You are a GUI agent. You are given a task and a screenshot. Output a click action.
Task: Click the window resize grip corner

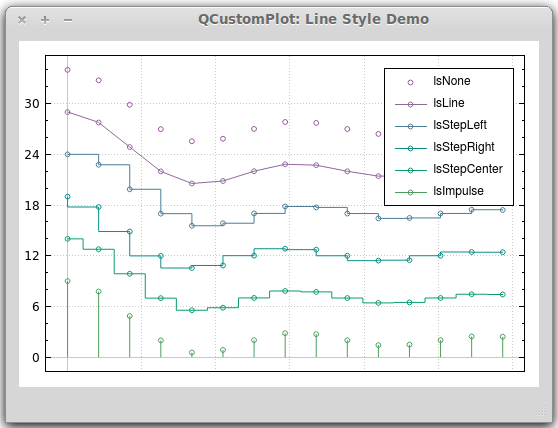[x=542, y=411]
